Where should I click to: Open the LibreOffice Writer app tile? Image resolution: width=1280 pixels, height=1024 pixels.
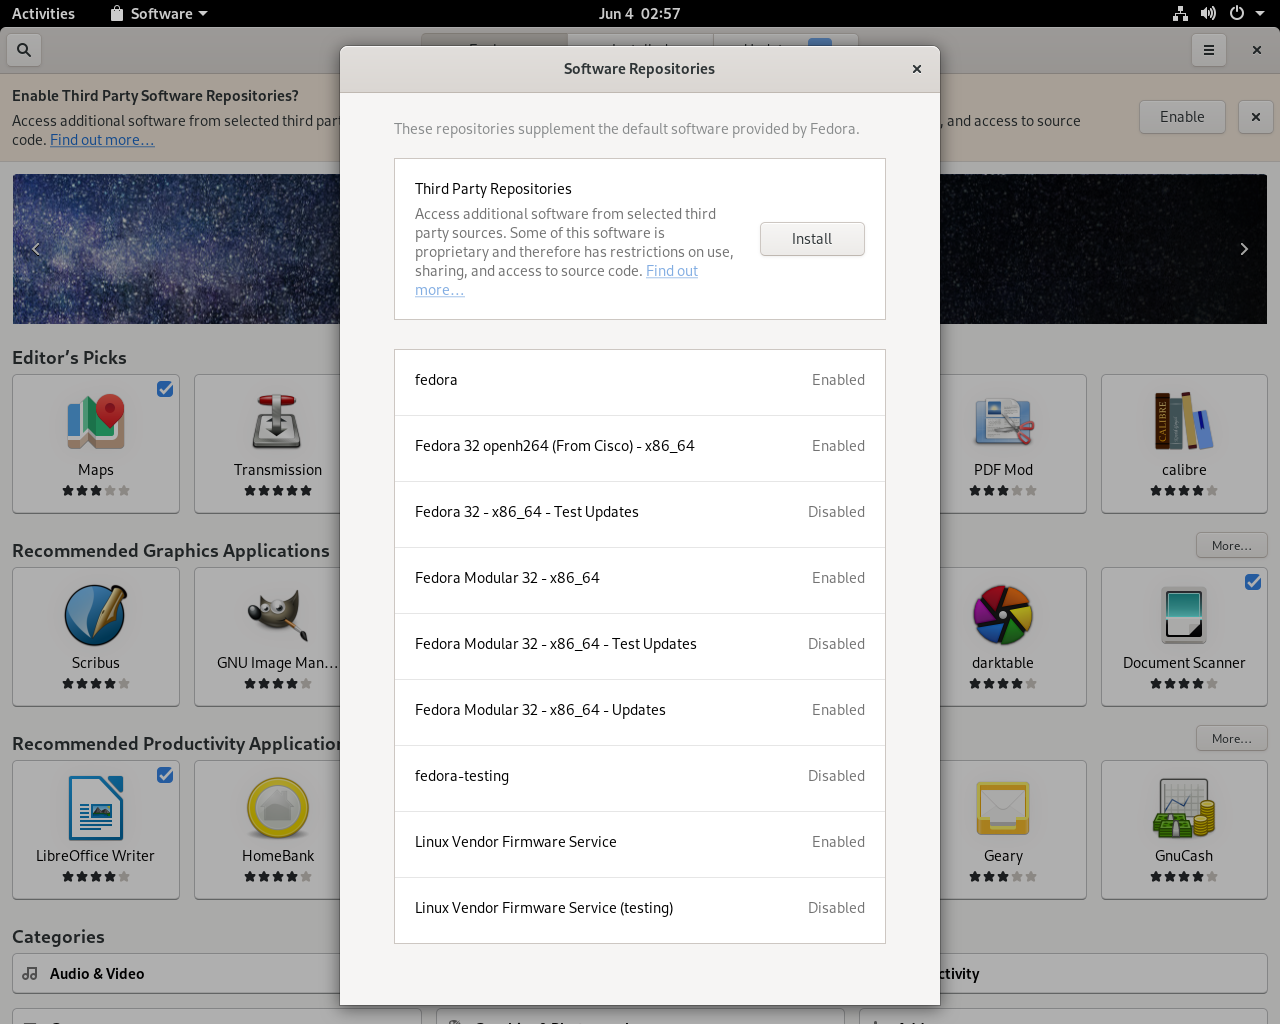coord(96,830)
